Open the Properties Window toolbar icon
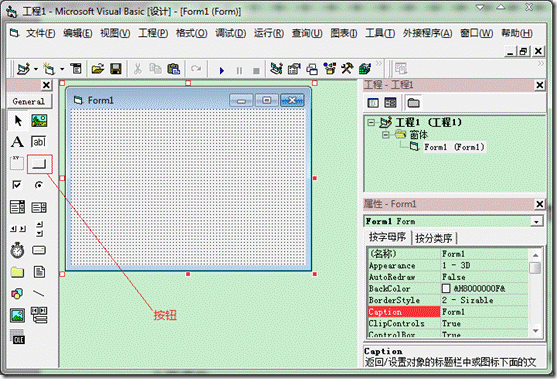The height and width of the screenshot is (379, 557). point(294,69)
